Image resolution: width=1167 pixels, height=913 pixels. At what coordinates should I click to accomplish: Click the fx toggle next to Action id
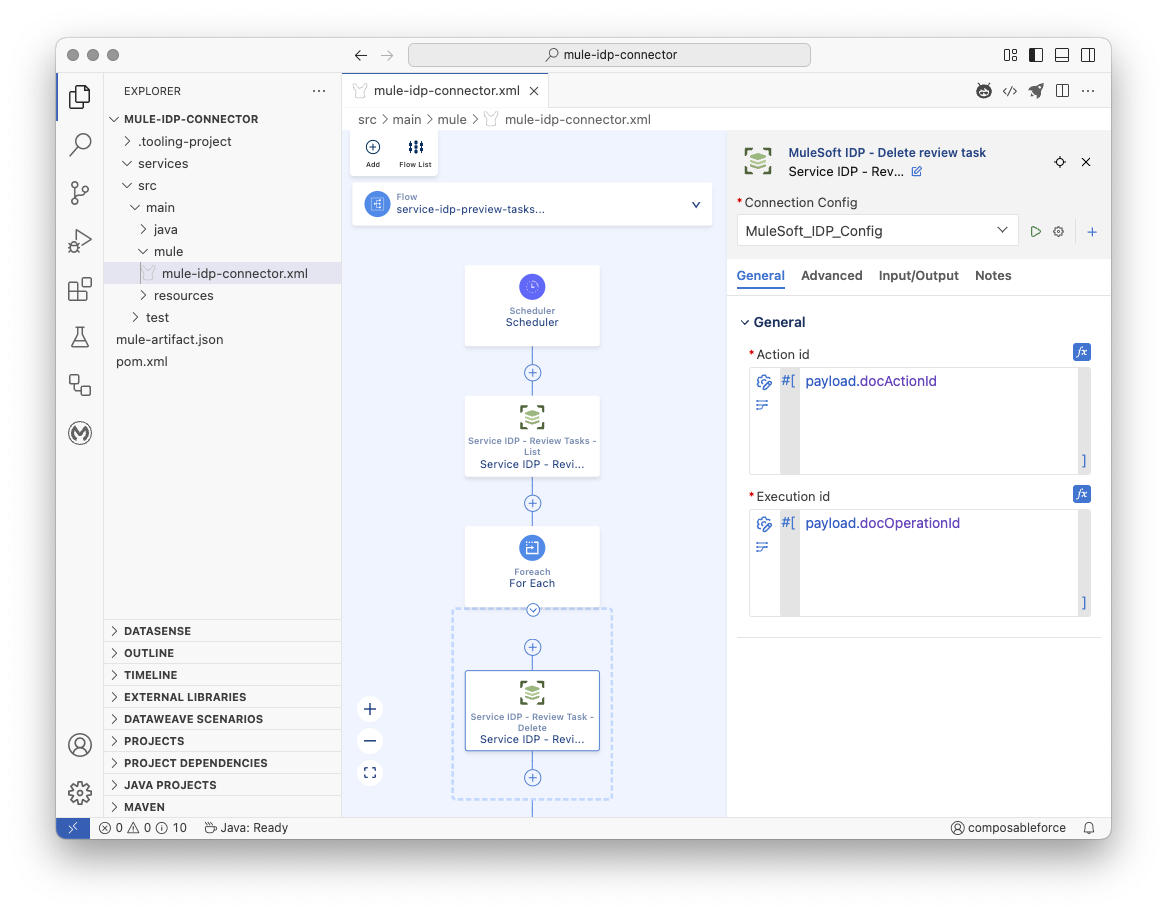click(1083, 352)
